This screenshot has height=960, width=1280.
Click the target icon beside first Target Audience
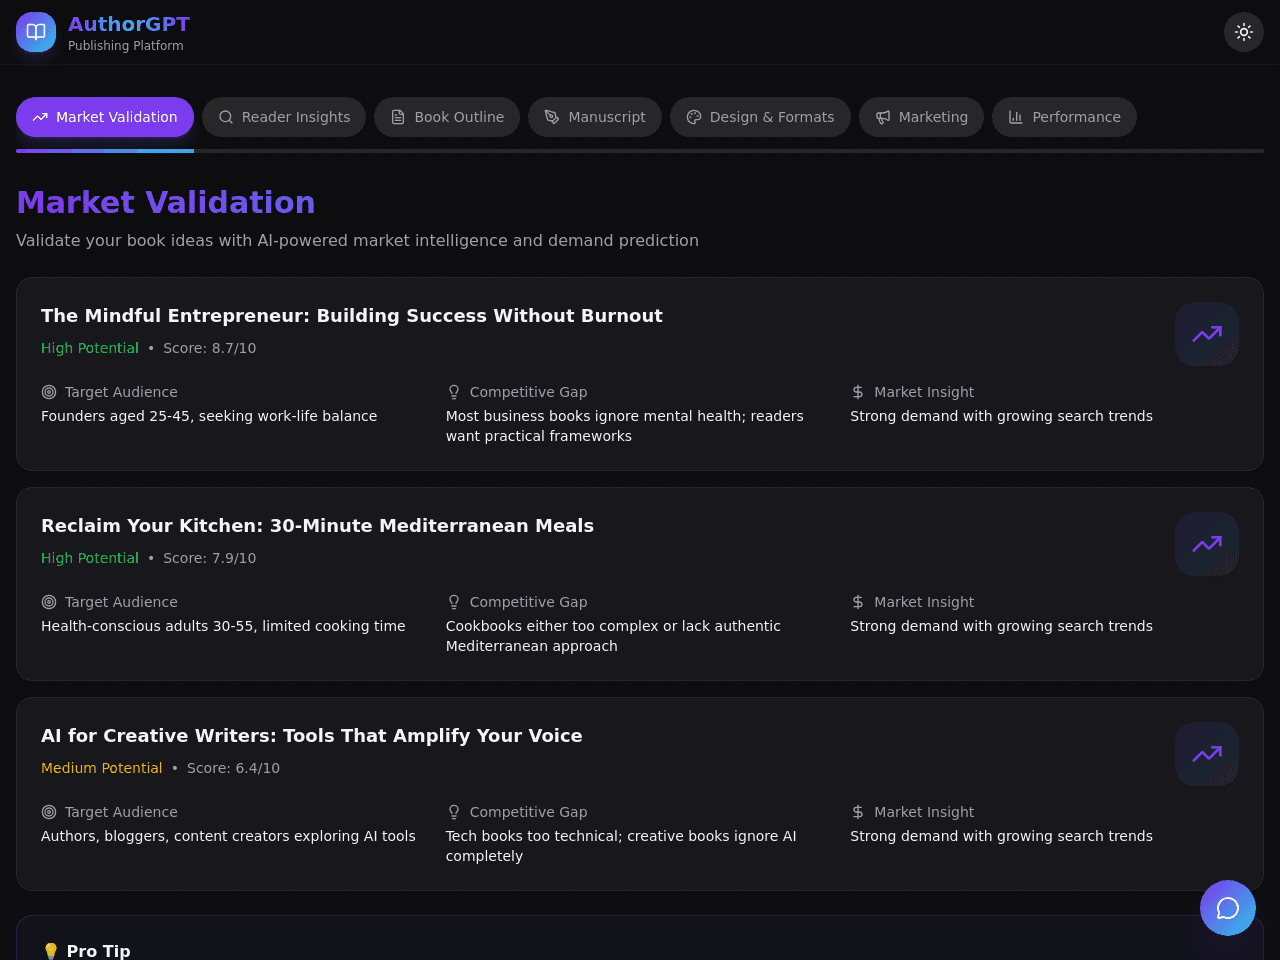(x=49, y=392)
